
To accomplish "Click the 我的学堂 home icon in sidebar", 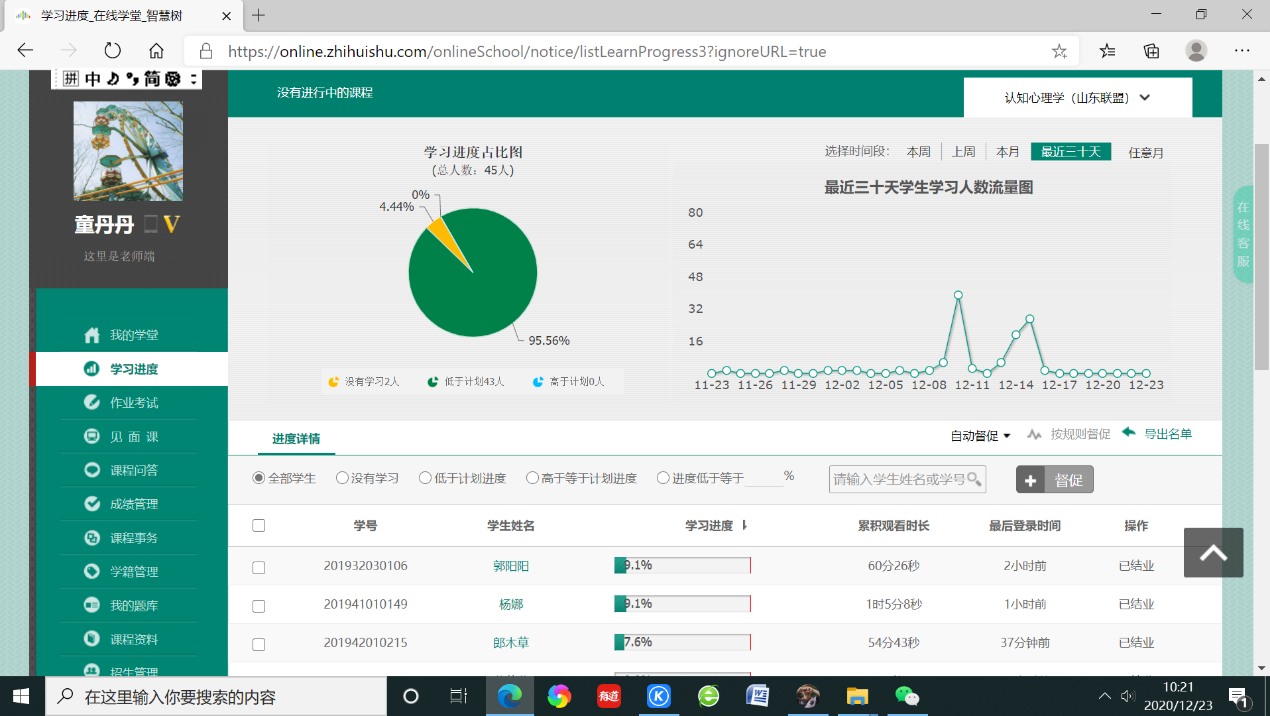I will pos(92,335).
